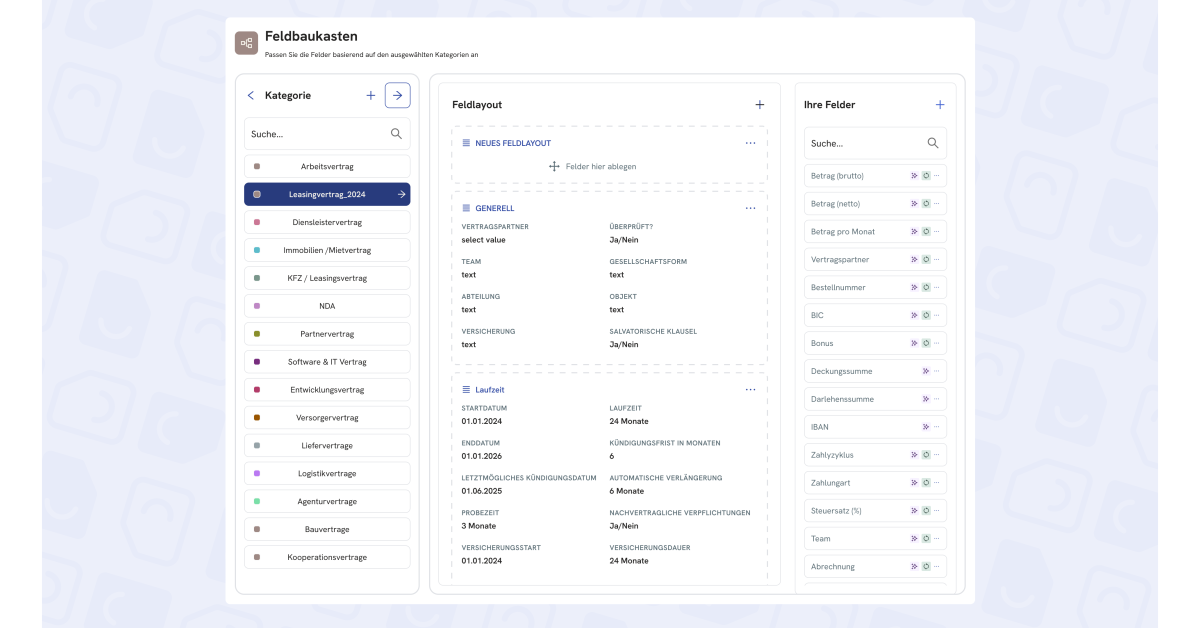Open the three-dot menu on Zahlungart

pos(937,483)
